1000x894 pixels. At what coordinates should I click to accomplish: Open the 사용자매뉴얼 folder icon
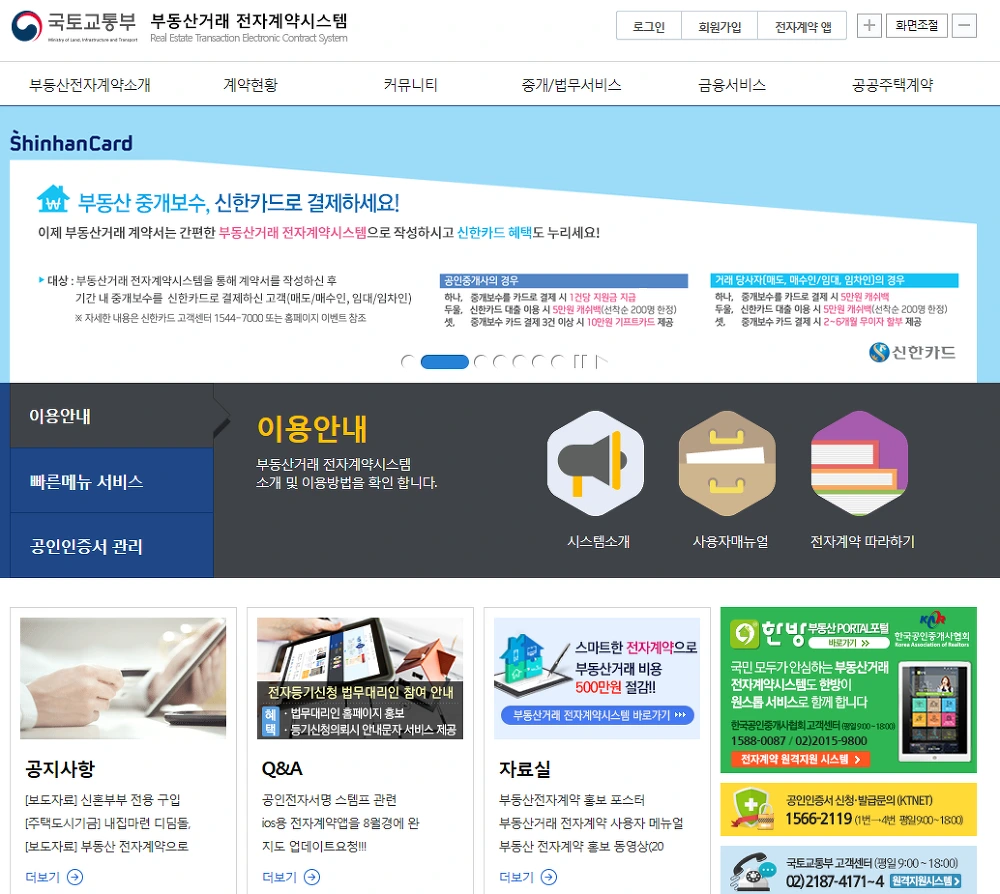(727, 464)
